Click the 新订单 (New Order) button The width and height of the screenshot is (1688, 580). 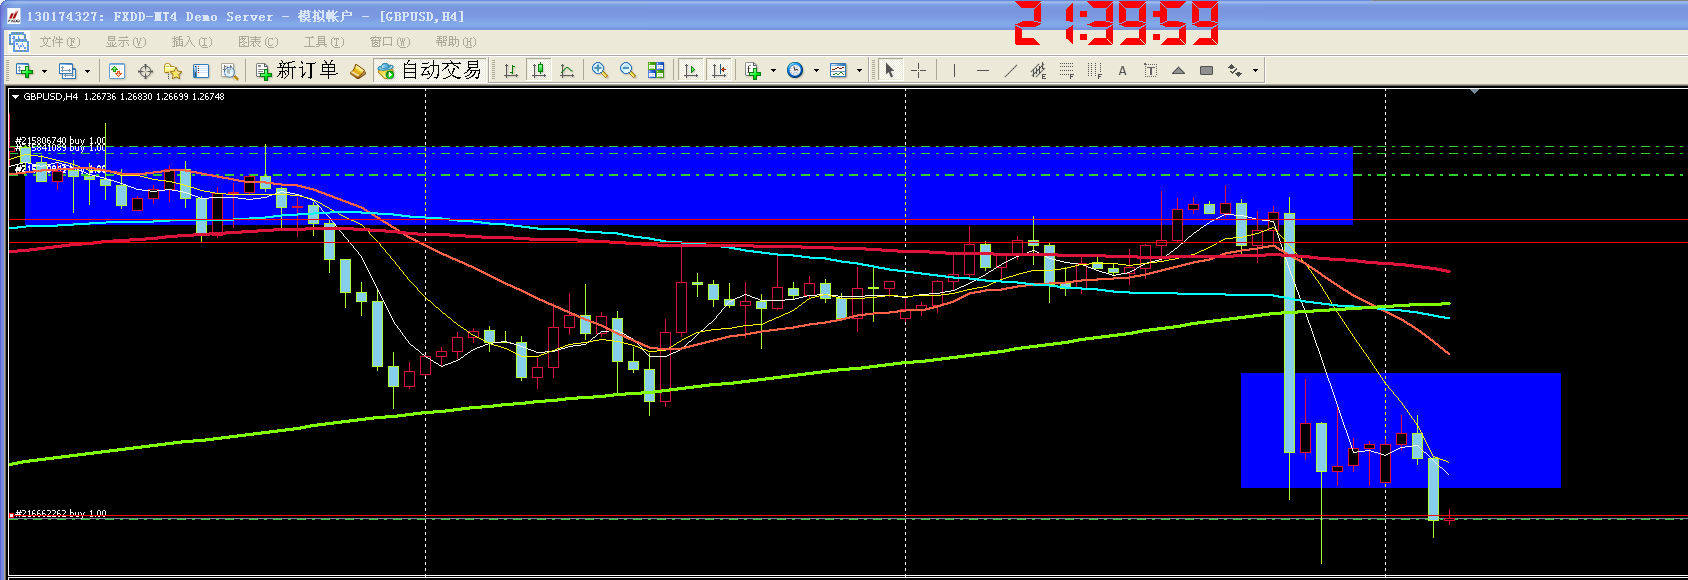click(297, 70)
